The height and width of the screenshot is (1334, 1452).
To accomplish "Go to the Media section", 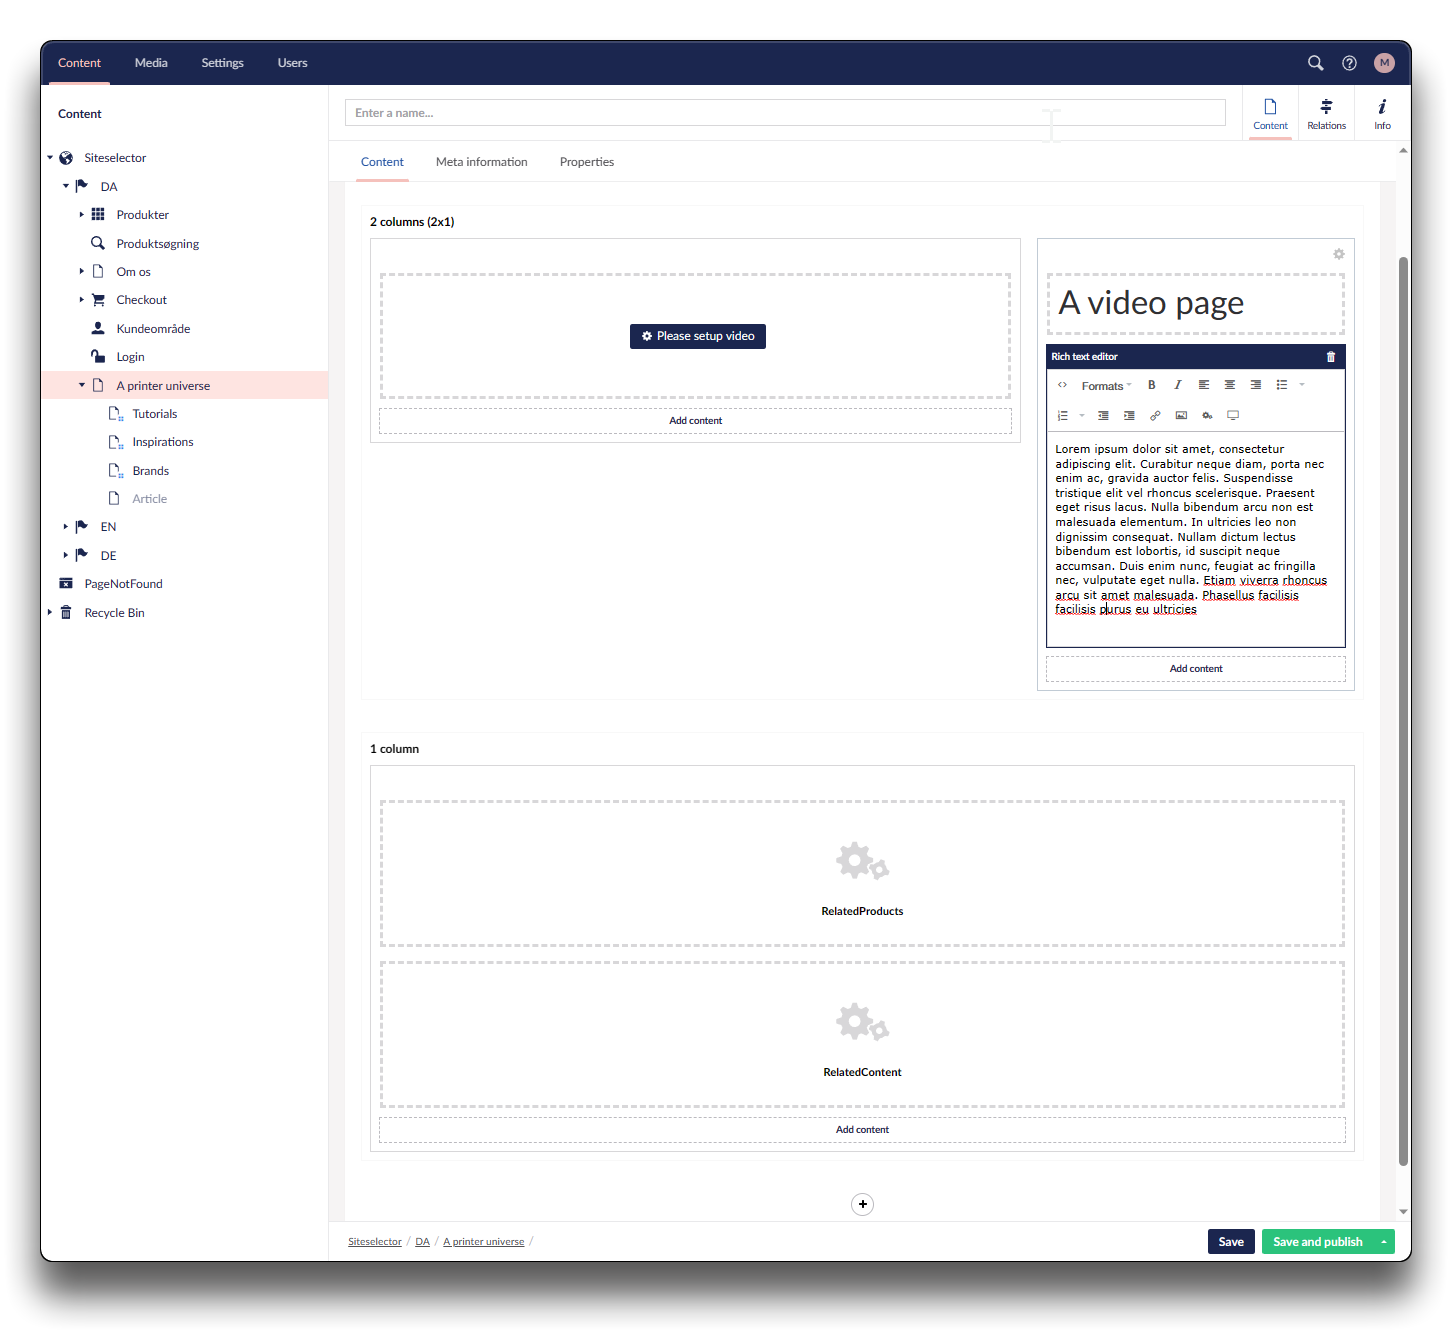I will click(x=151, y=63).
